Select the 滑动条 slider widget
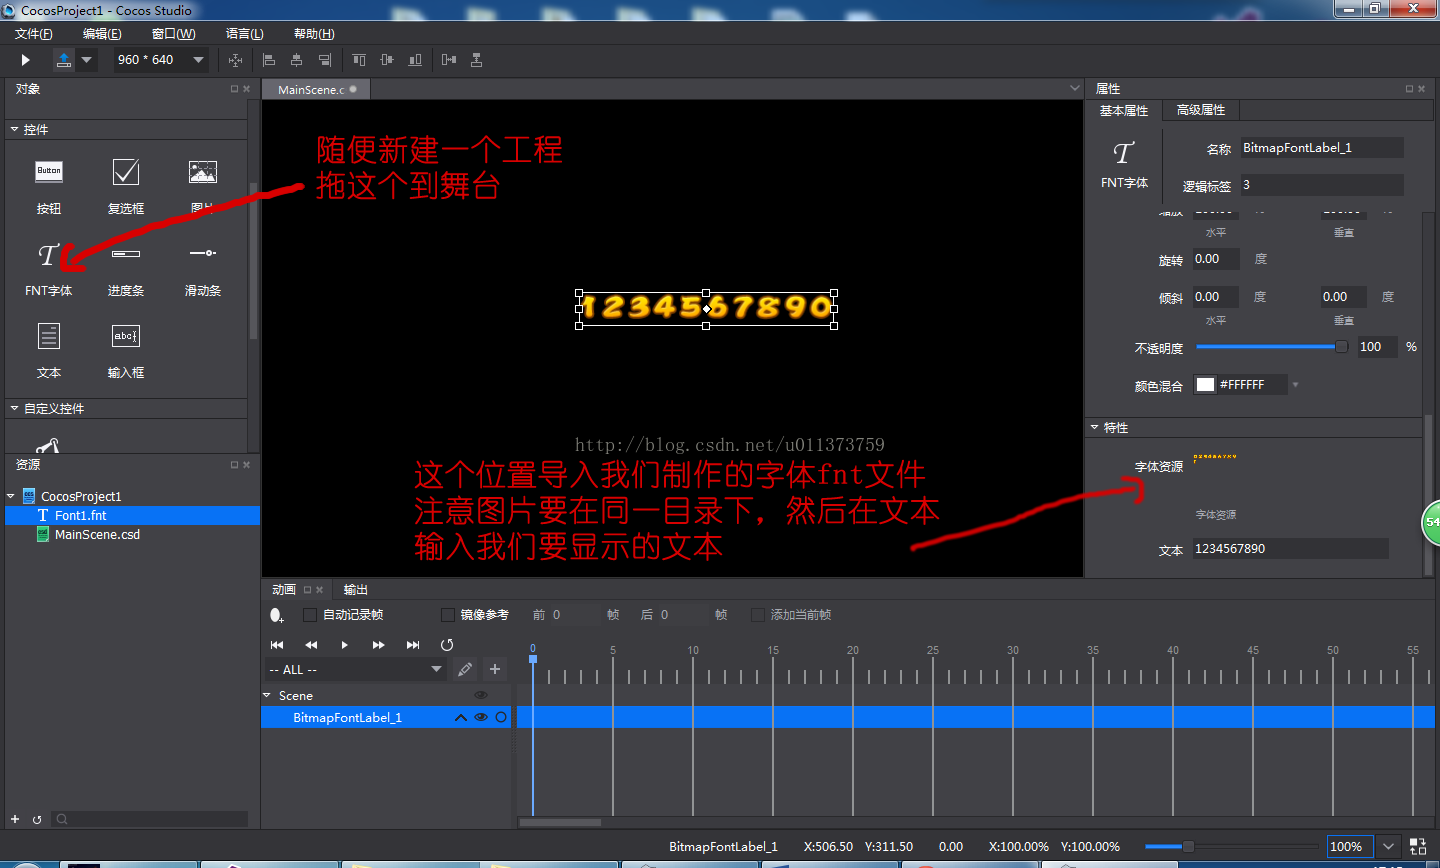Viewport: 1440px width, 868px height. click(203, 268)
